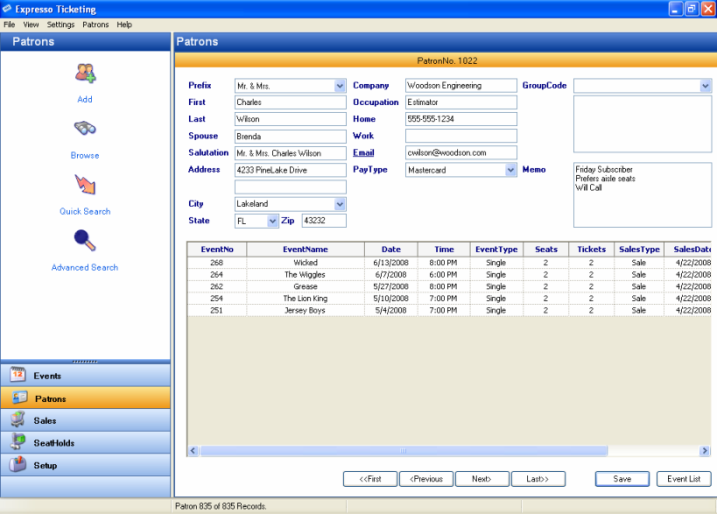Click the Email link label
Image resolution: width=717 pixels, height=514 pixels.
tap(364, 153)
